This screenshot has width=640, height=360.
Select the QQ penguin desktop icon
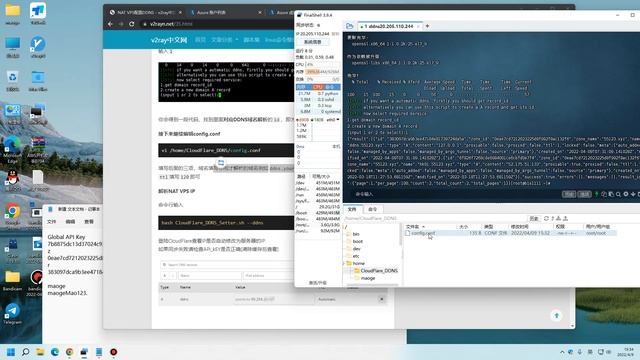coord(12,180)
